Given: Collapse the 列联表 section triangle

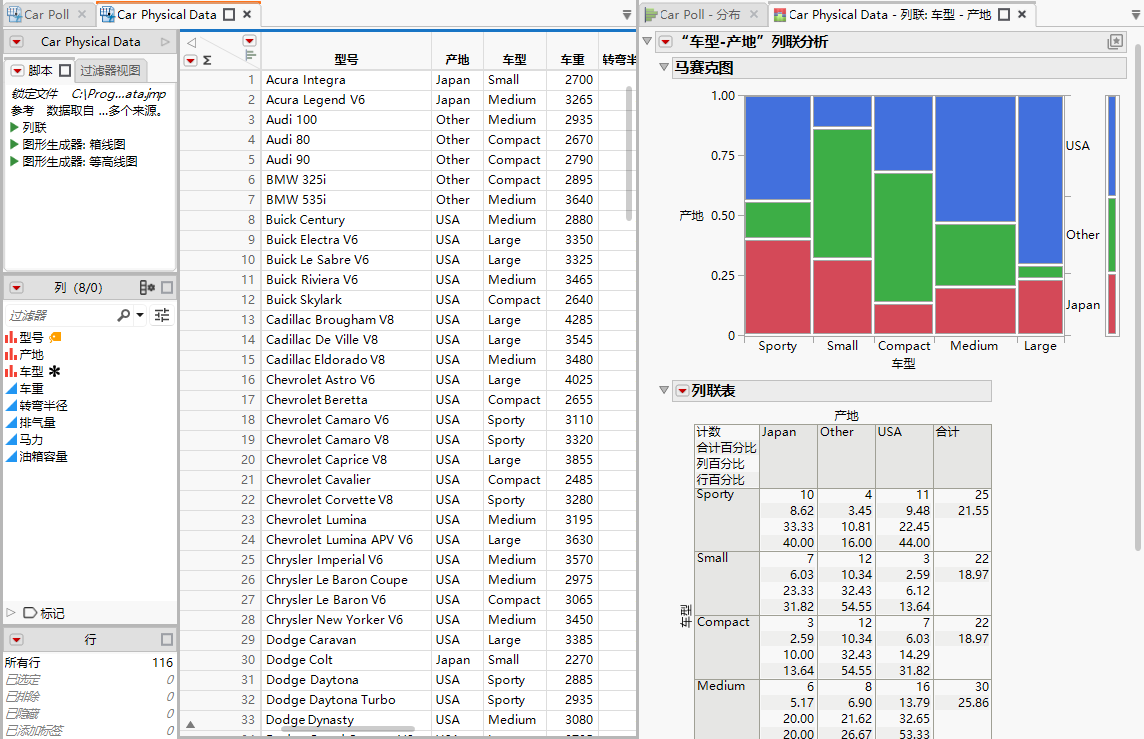Looking at the screenshot, I should [663, 390].
